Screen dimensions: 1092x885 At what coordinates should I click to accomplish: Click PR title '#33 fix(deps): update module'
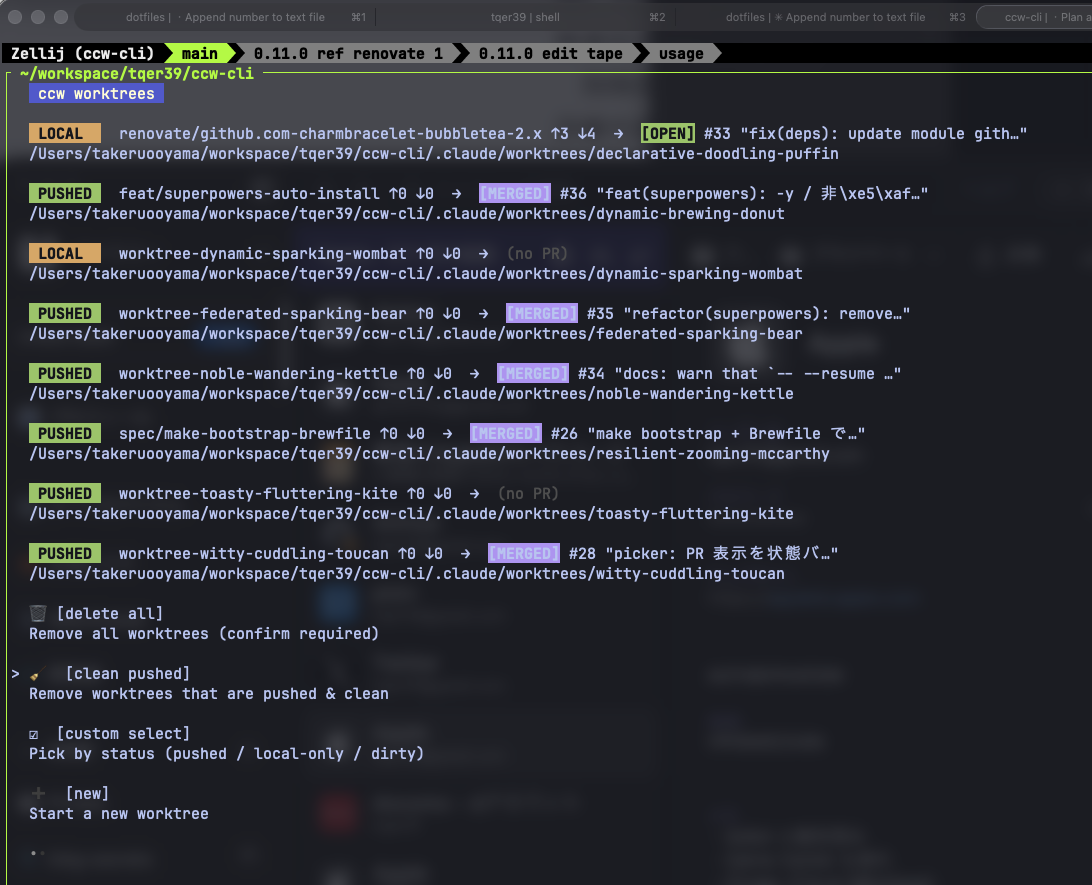tap(865, 134)
